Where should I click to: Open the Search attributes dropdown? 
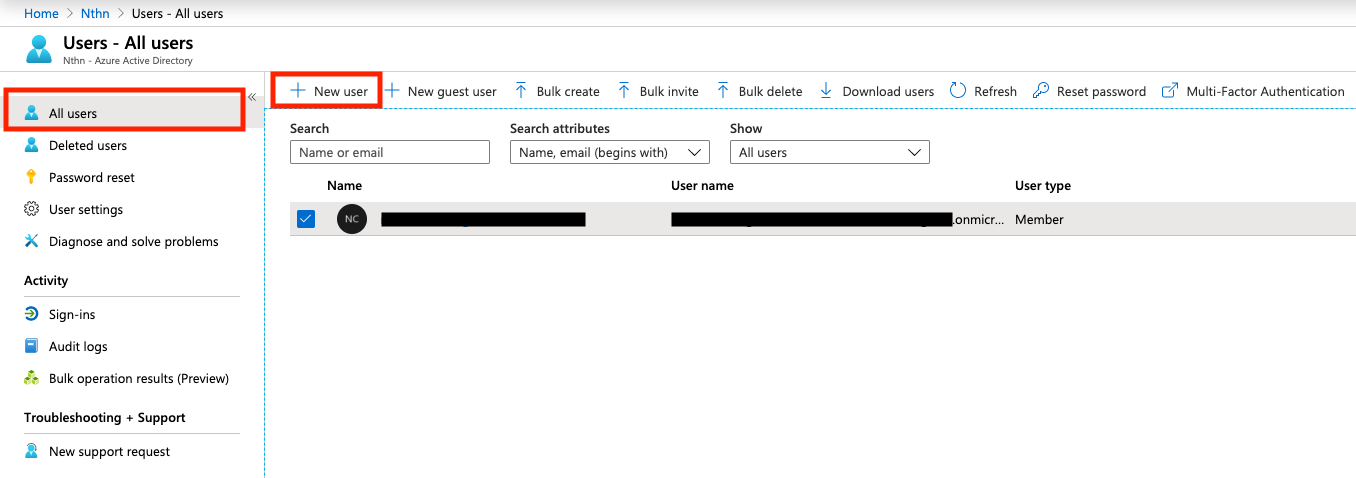(609, 152)
